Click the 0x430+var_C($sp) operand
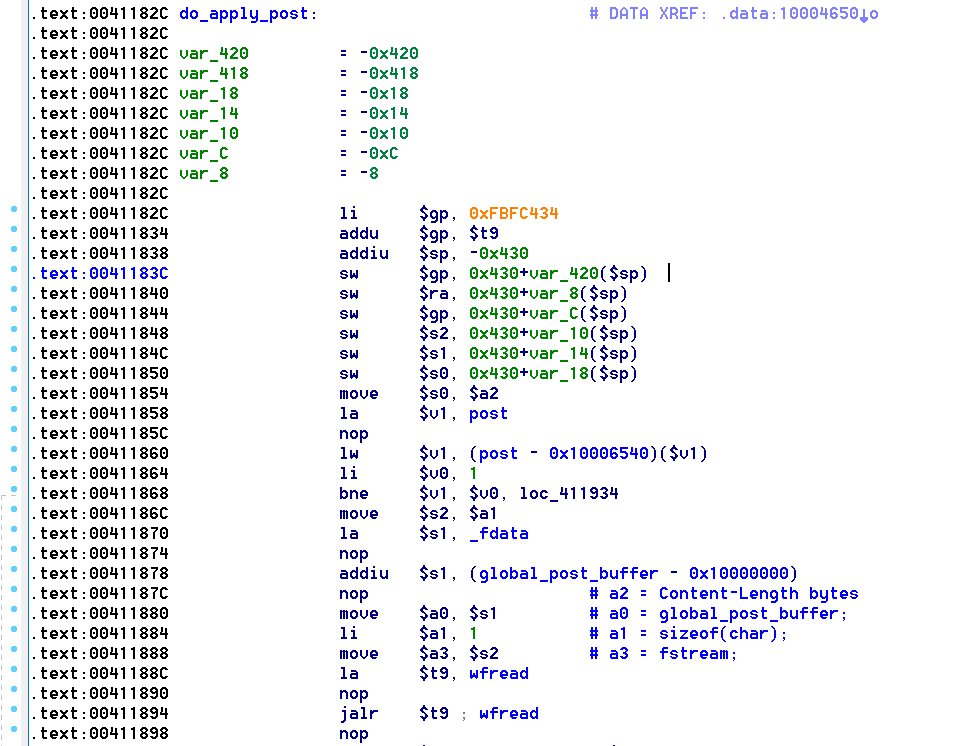The width and height of the screenshot is (953, 746). pyautogui.click(x=548, y=314)
